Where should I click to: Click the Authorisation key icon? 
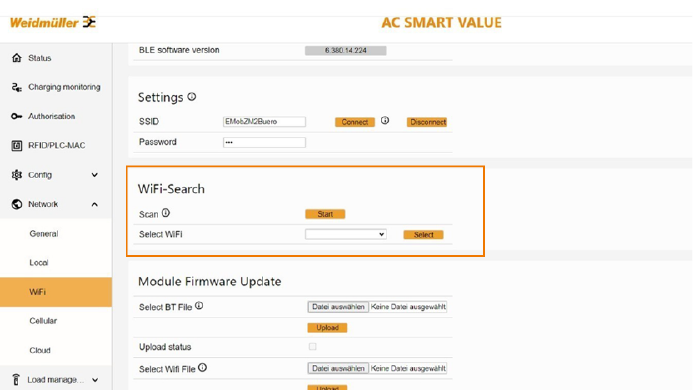point(17,116)
